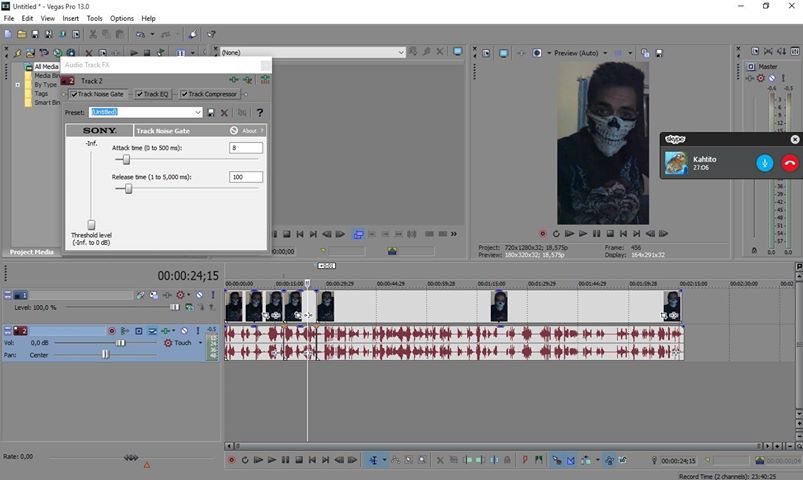This screenshot has height=480, width=803.
Task: Select the By Type media bin
Action: click(45, 85)
